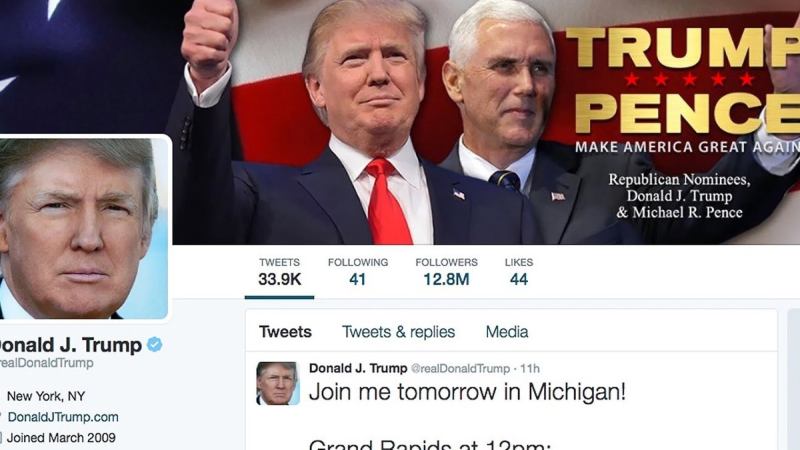Viewport: 800px width, 450px height.
Task: Open the large profile avatar photo
Action: 83,229
